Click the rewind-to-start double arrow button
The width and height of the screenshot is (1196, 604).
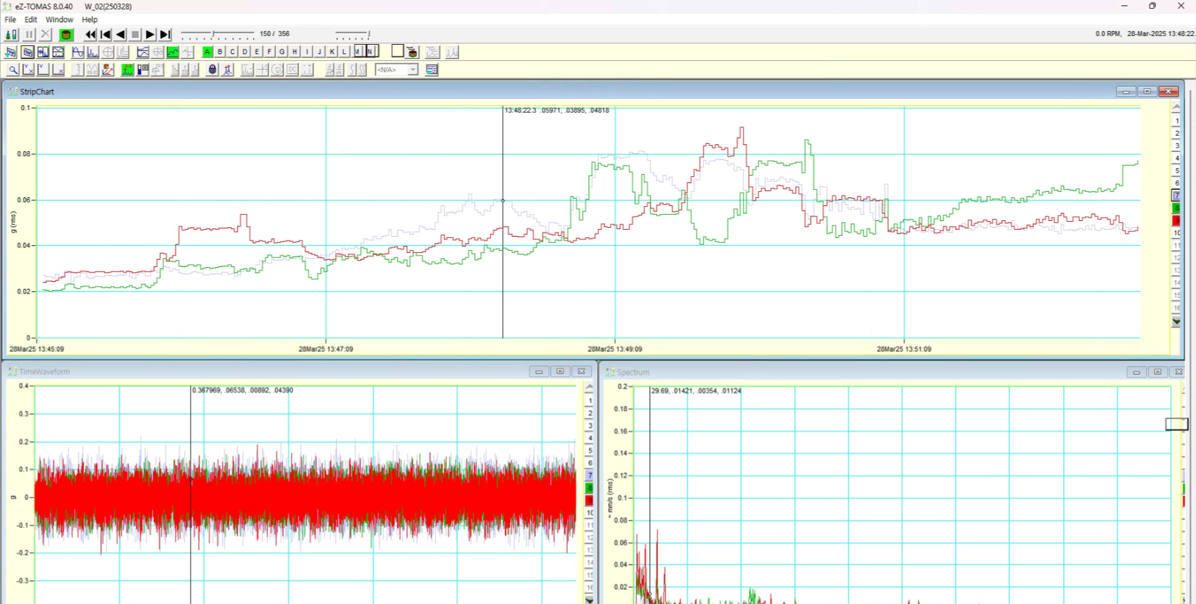point(91,34)
